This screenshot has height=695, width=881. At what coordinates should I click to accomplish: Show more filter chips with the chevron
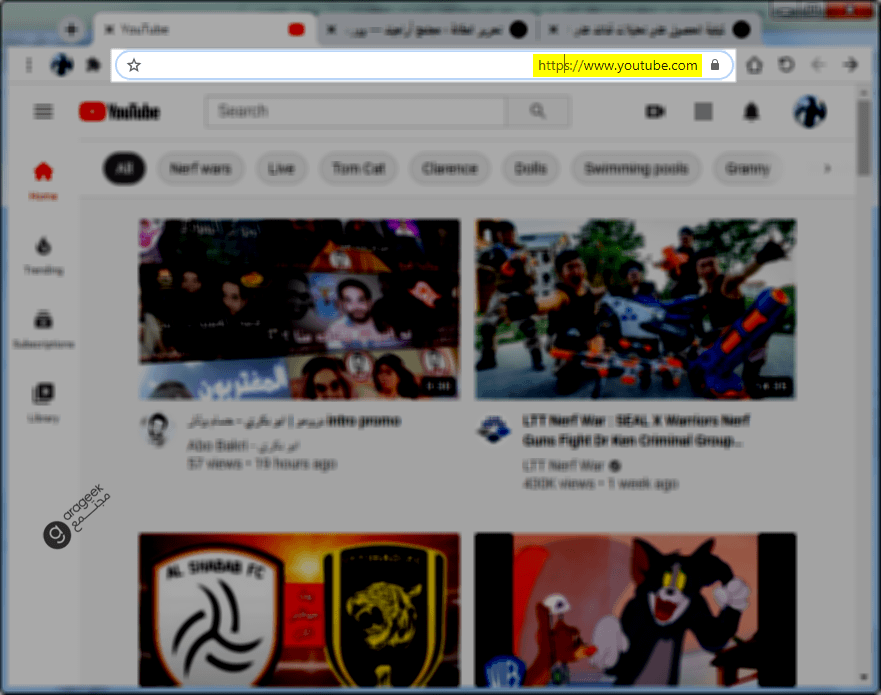(x=827, y=169)
